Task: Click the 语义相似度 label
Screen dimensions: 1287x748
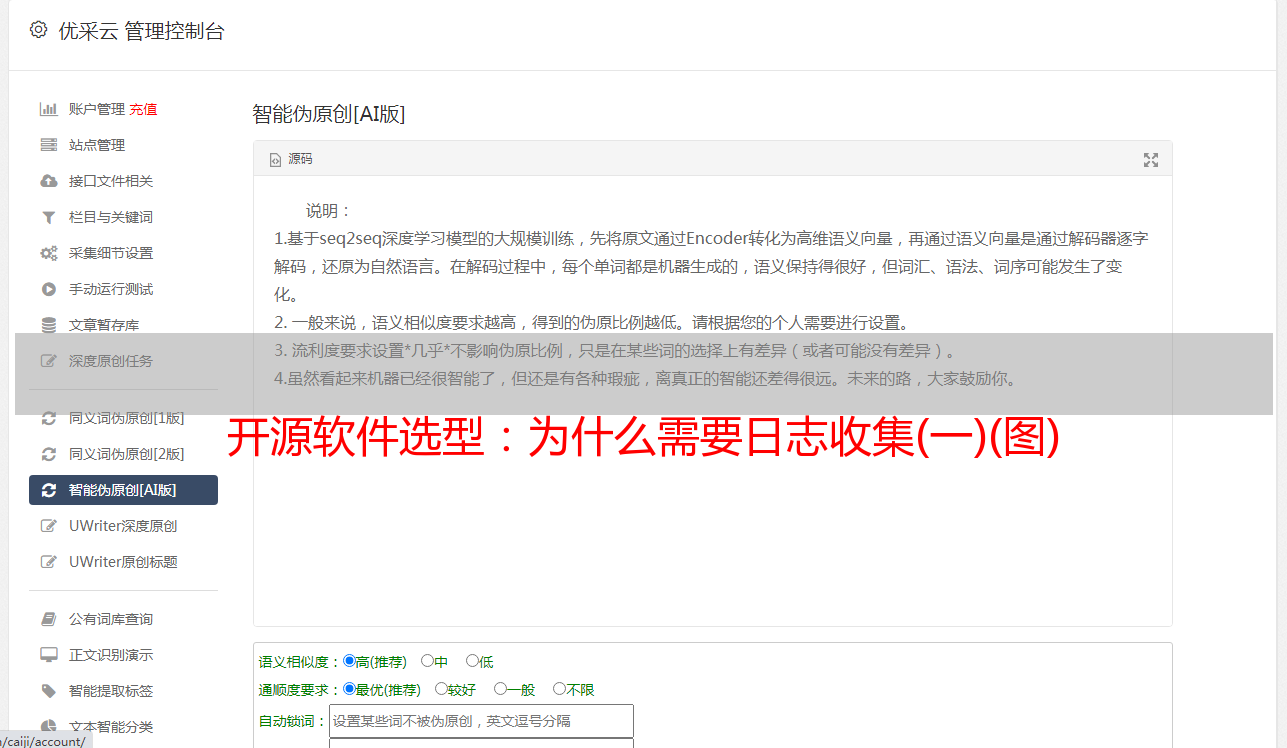Action: (x=297, y=662)
